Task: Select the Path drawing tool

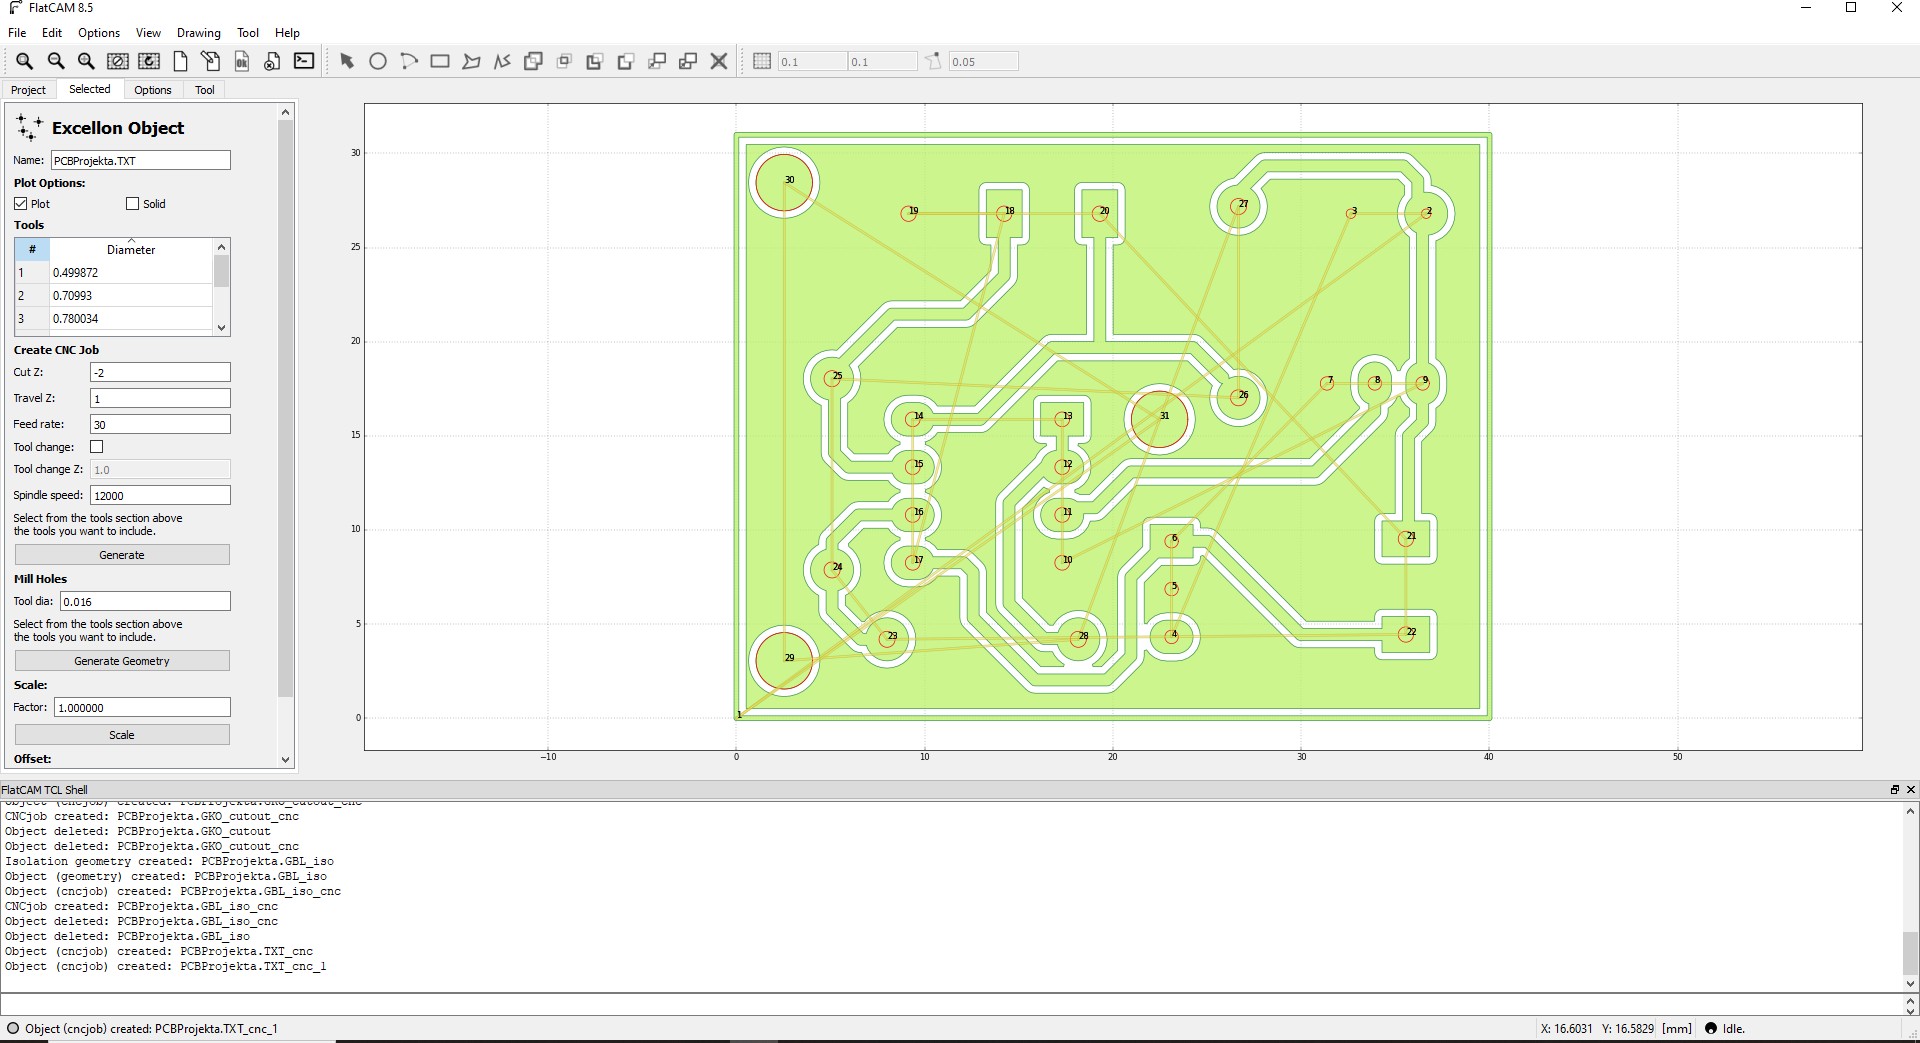Action: (x=502, y=61)
